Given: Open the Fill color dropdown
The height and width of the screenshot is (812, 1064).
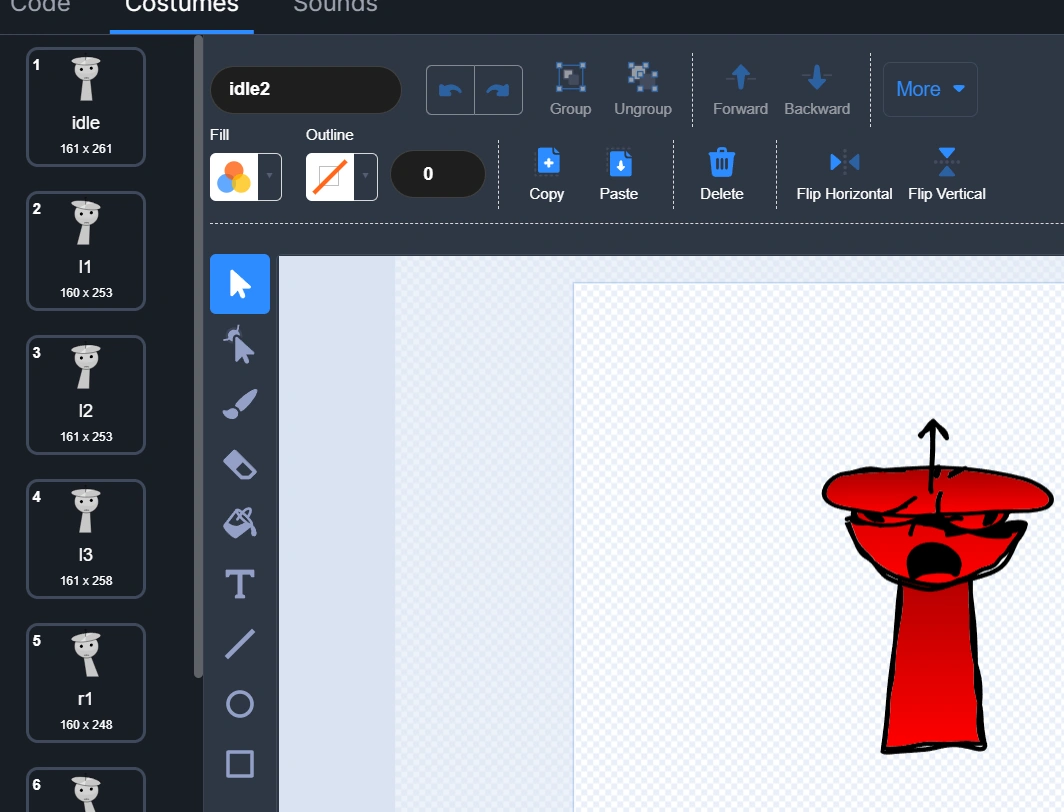Looking at the screenshot, I should tap(245, 177).
